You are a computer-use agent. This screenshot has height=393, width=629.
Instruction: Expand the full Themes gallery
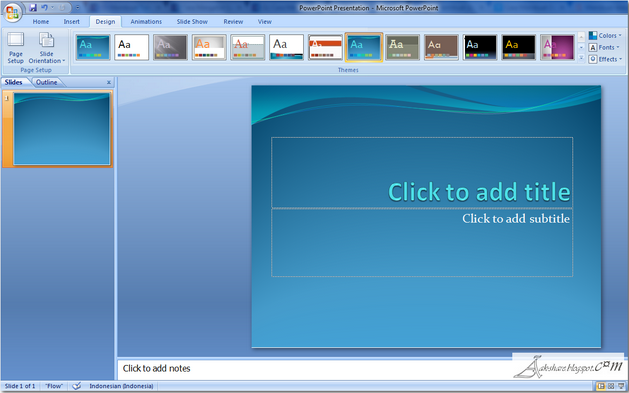(581, 58)
